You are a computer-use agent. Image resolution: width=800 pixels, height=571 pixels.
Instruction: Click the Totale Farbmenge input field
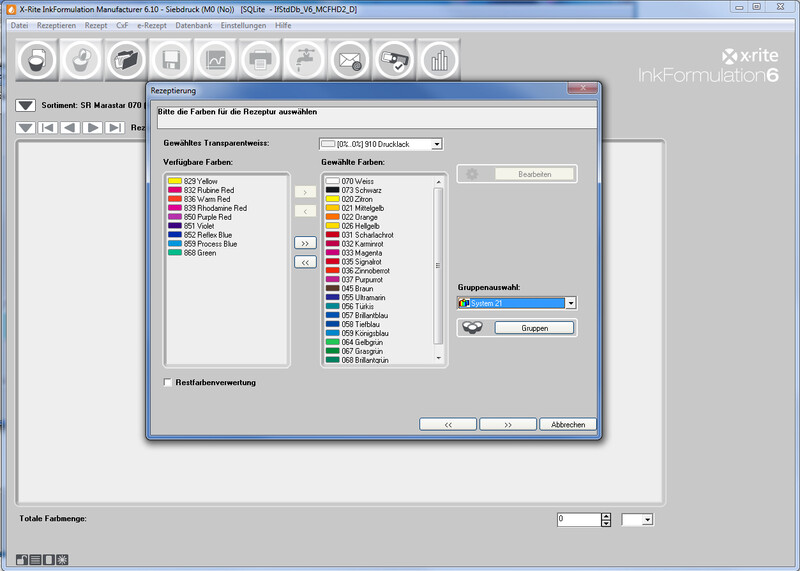point(577,520)
